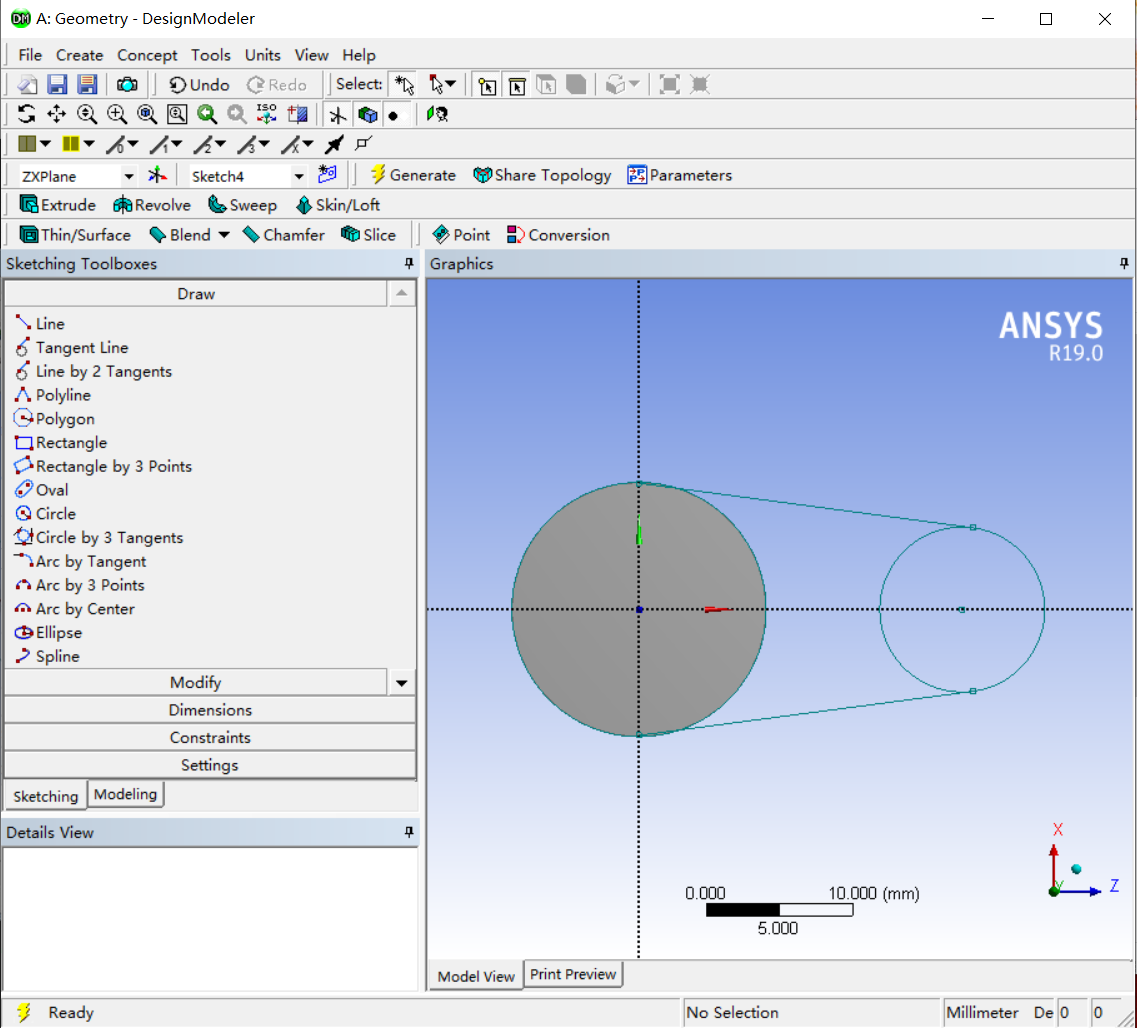Select the Spline draw tool
Viewport: 1137px width, 1028px height.
tap(48, 656)
